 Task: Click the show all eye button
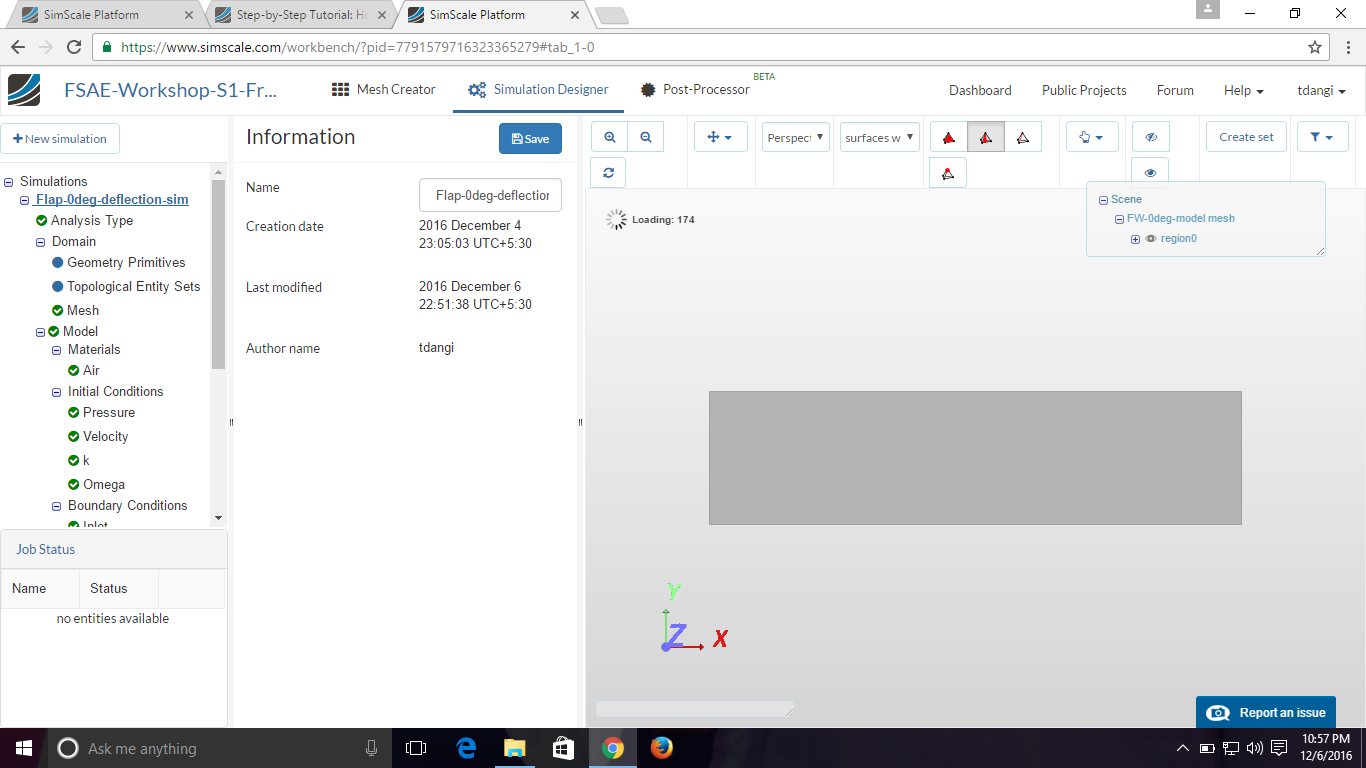(1150, 172)
